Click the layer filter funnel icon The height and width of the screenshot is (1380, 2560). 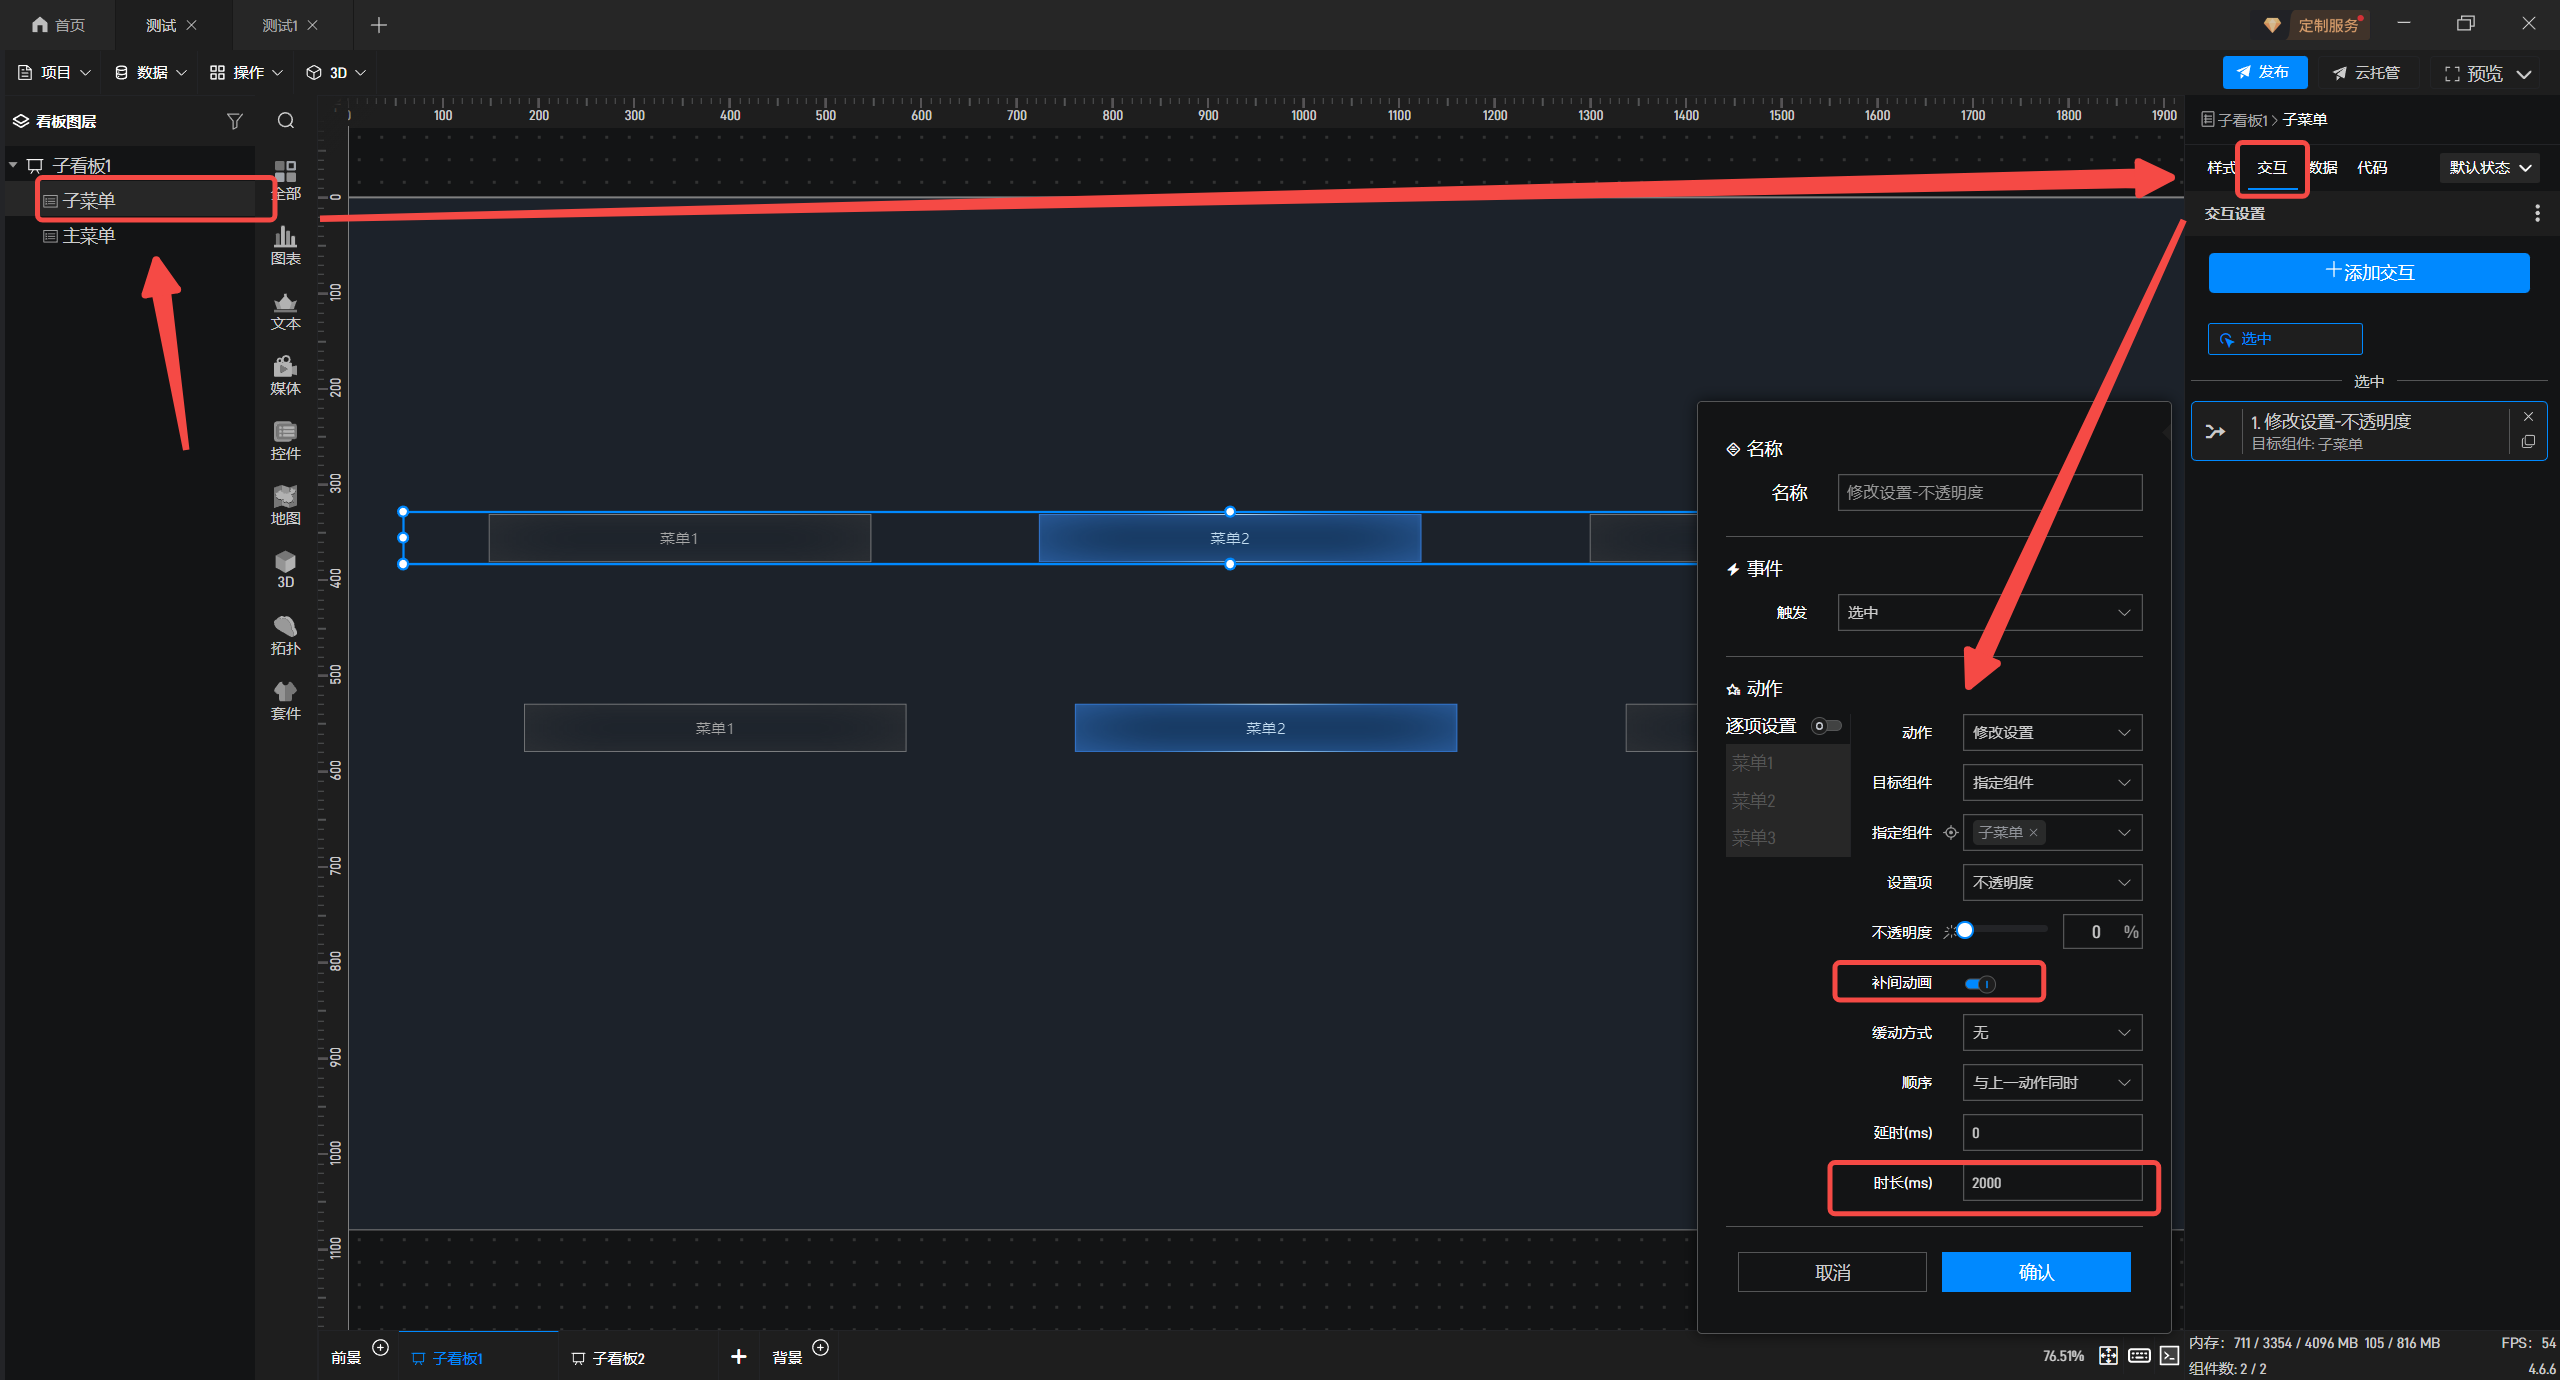click(235, 121)
